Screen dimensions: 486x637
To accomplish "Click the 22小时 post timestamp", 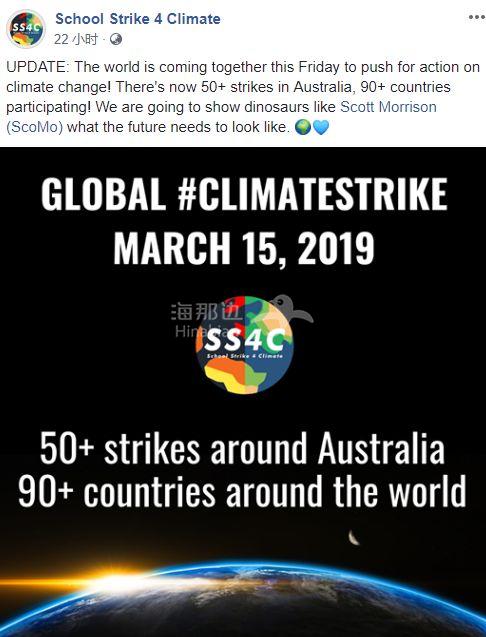I will pyautogui.click(x=76, y=39).
